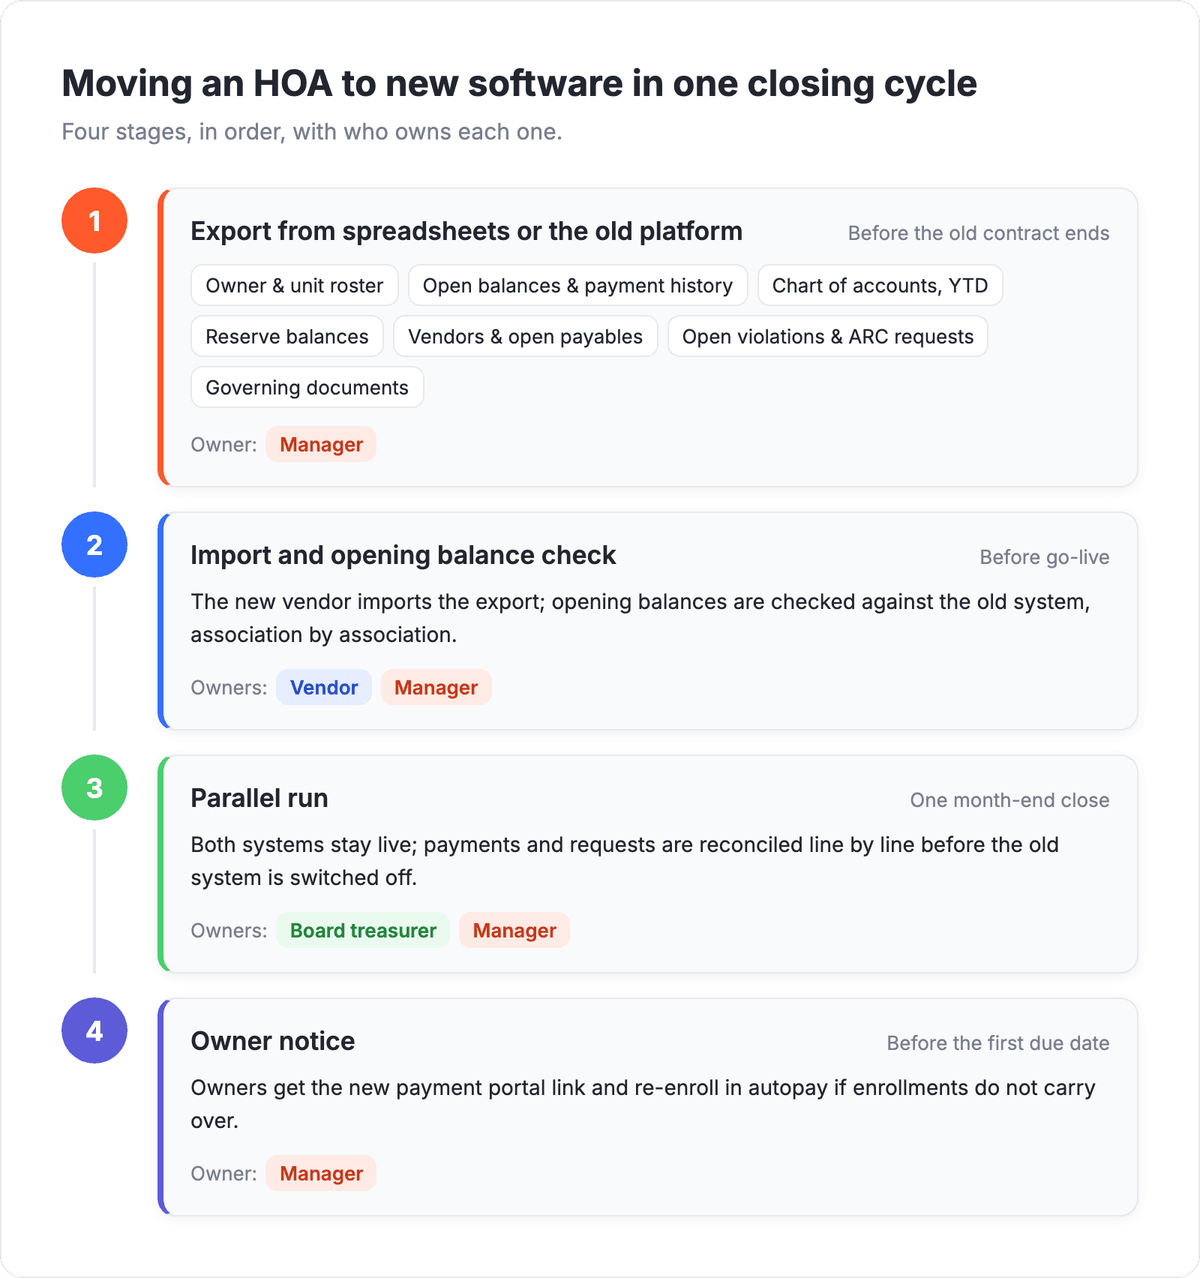Click the 'Owners:' label in Parallel run stage
Image resolution: width=1200 pixels, height=1278 pixels.
[229, 931]
